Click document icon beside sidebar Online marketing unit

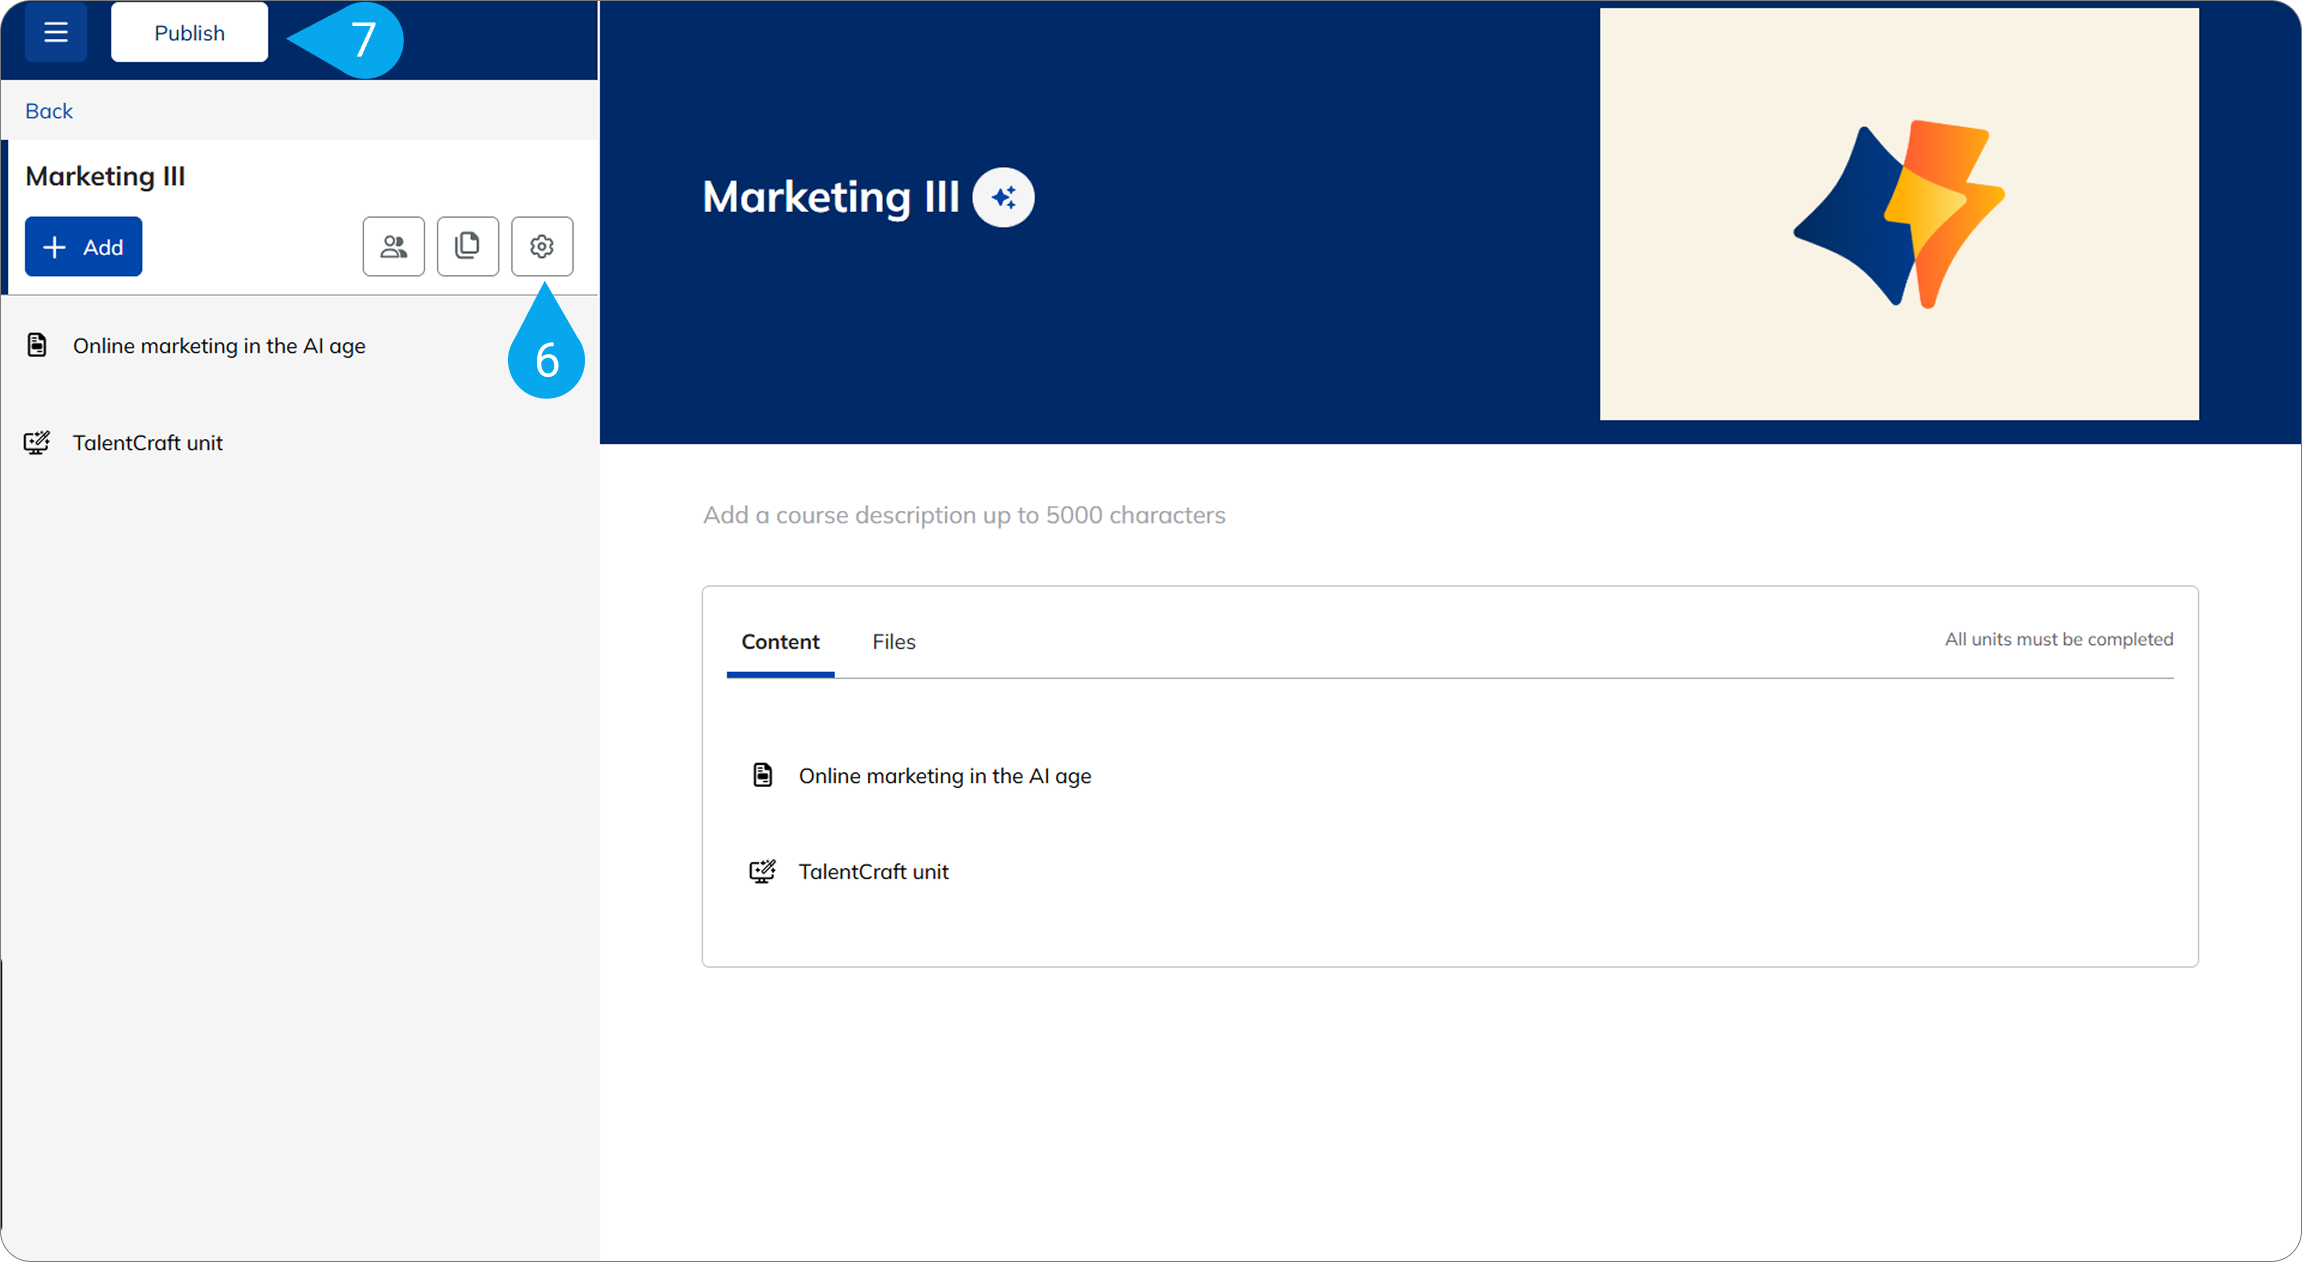coord(37,345)
